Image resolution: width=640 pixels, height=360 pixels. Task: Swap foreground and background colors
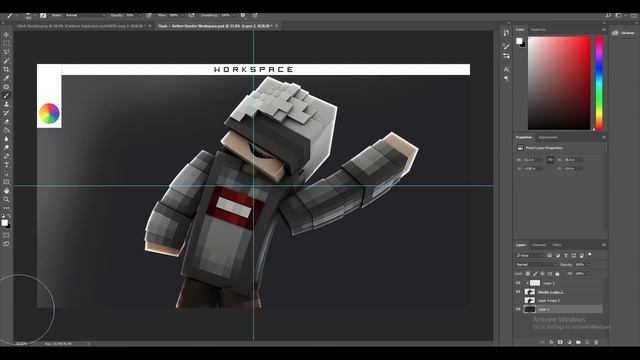[9, 216]
